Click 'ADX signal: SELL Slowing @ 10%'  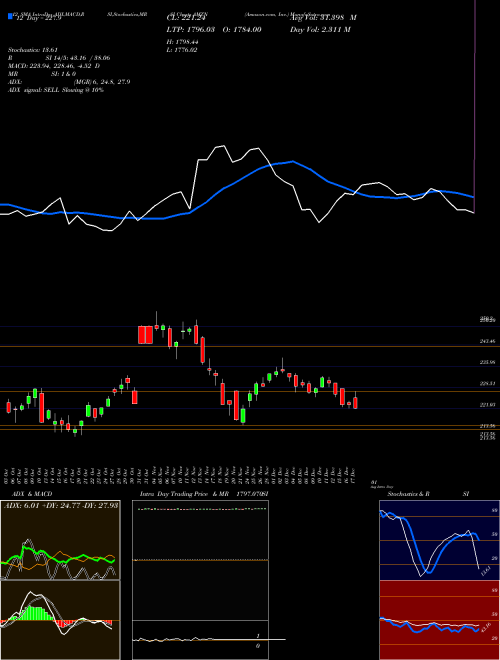pyautogui.click(x=56, y=90)
